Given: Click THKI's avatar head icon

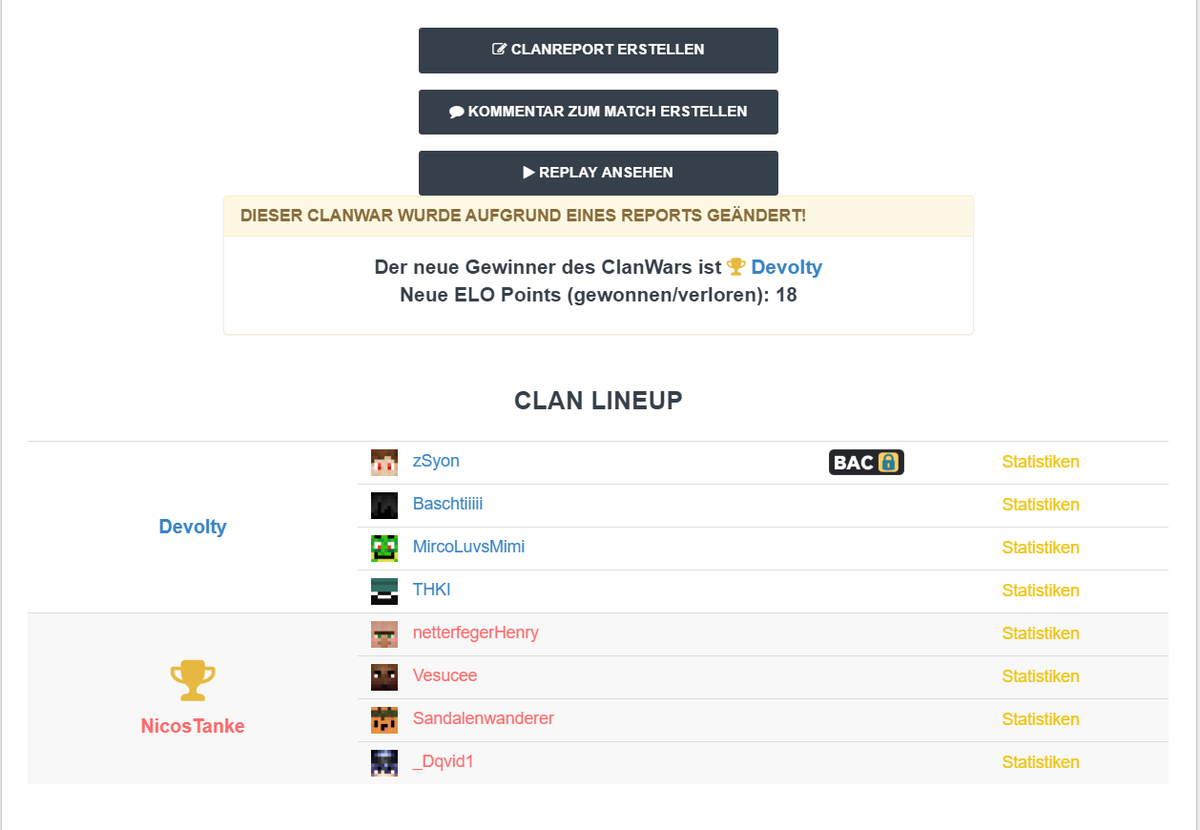Looking at the screenshot, I should (384, 592).
